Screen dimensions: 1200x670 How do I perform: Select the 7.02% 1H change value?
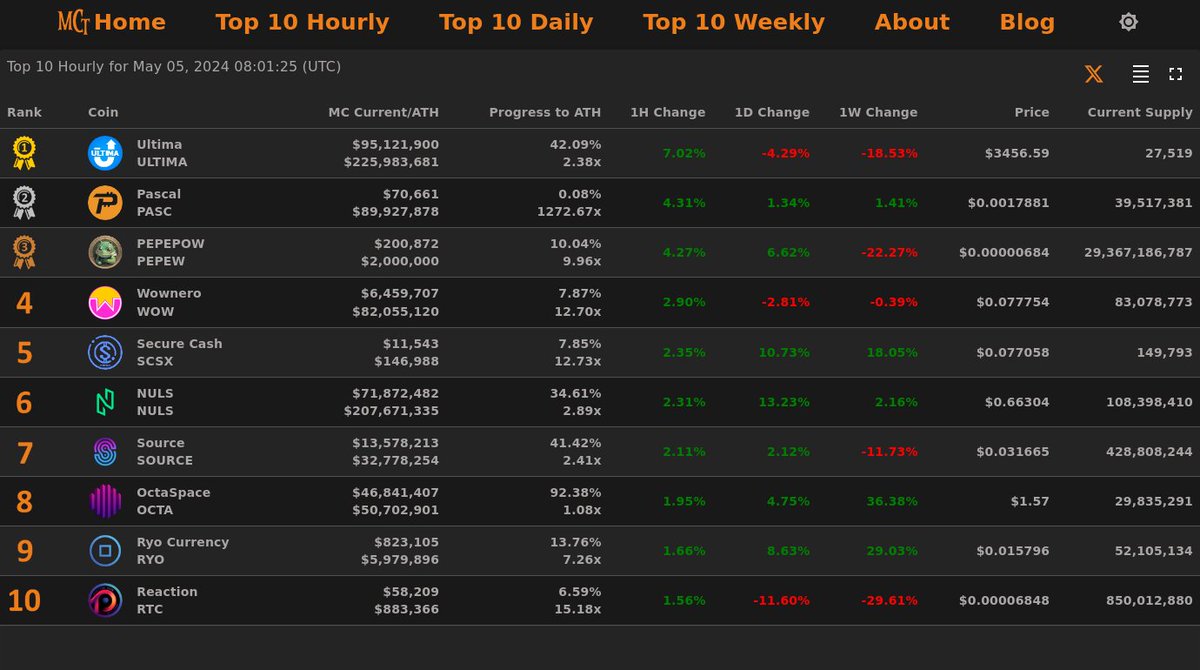(x=684, y=153)
